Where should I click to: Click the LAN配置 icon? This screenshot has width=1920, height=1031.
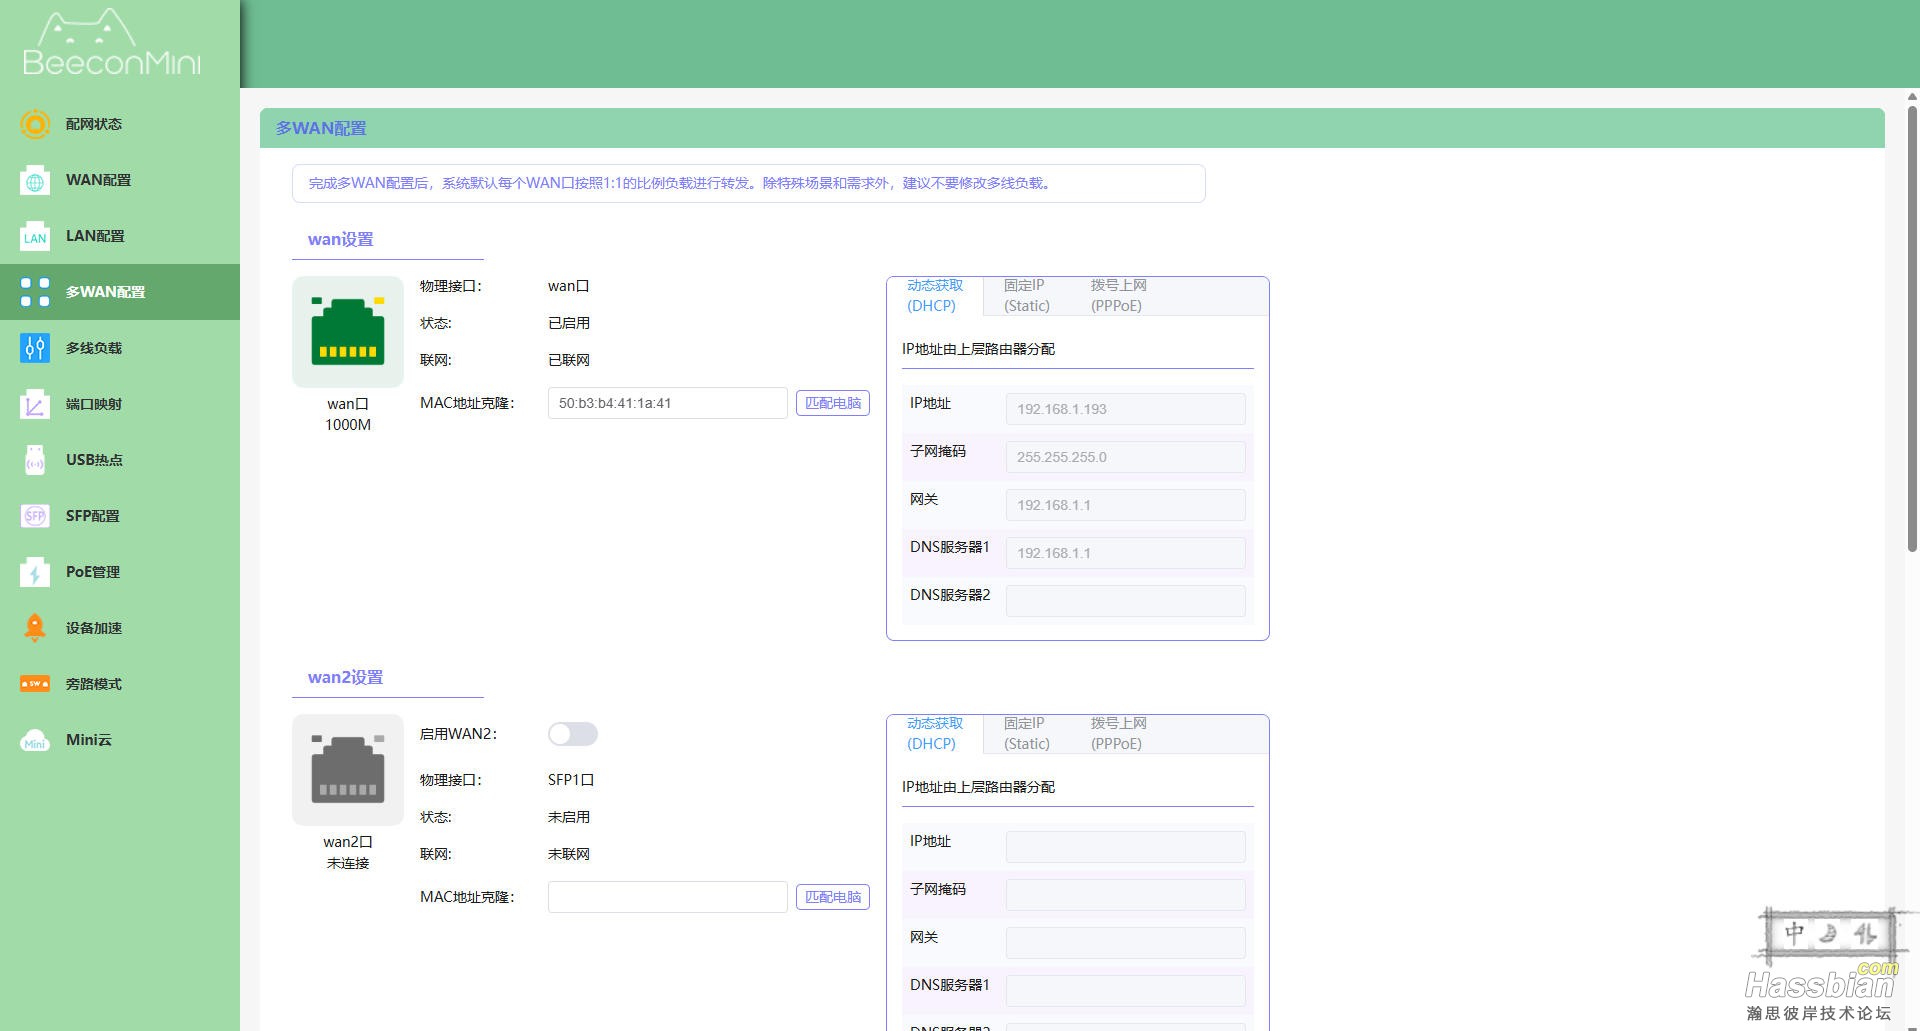pyautogui.click(x=35, y=236)
